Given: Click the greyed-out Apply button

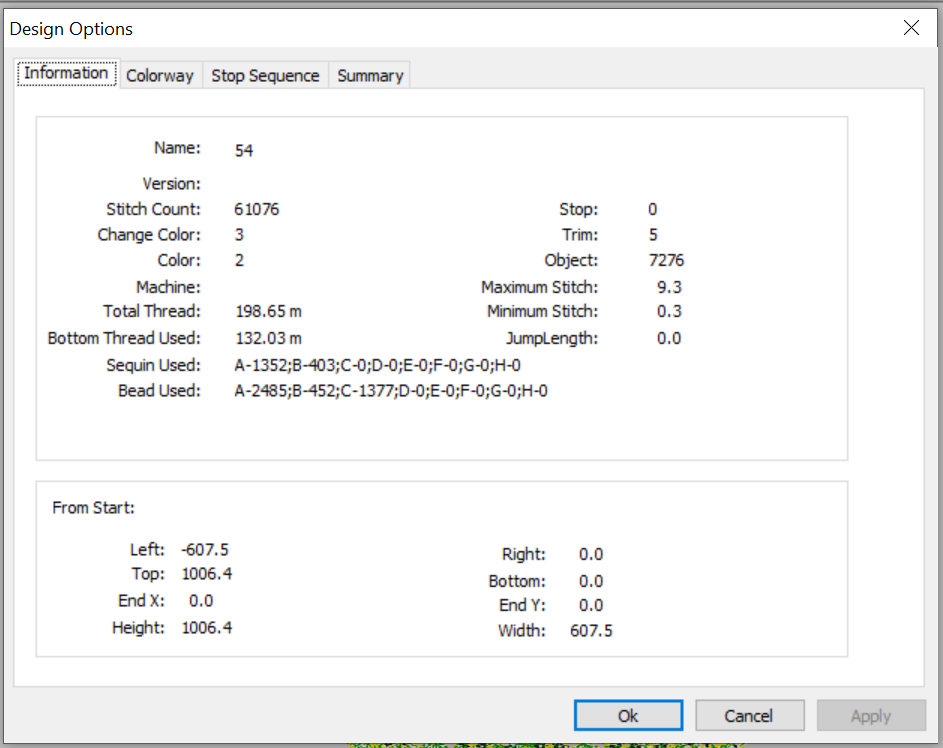Looking at the screenshot, I should (x=871, y=716).
